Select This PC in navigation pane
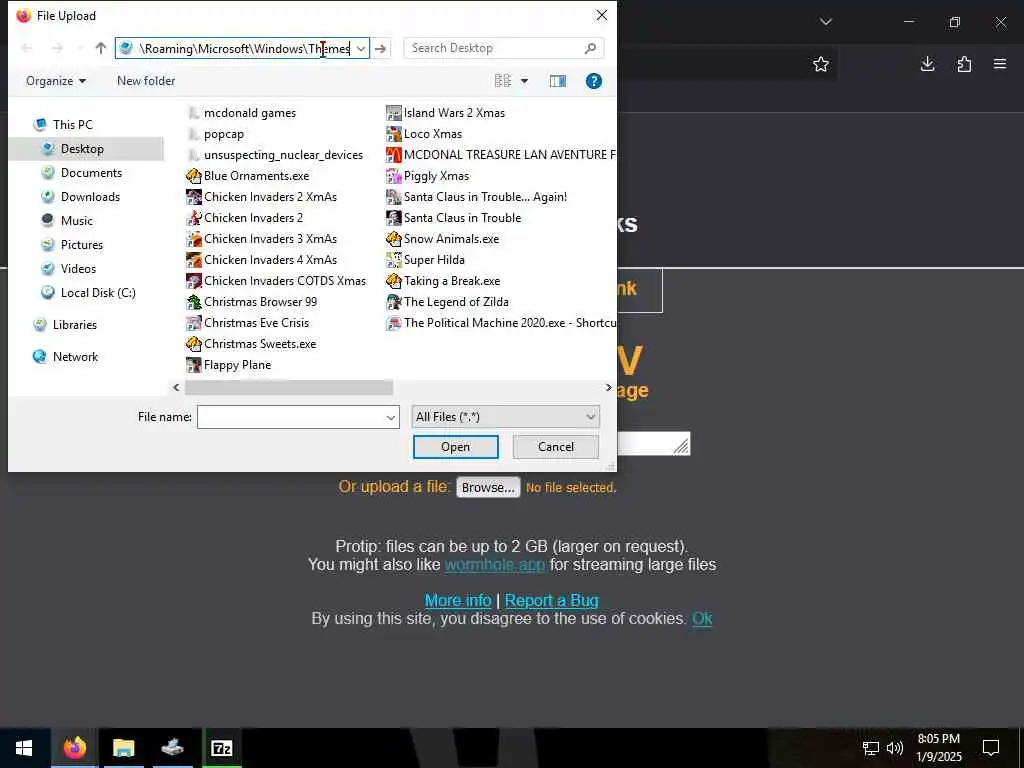1024x768 pixels. point(63,125)
